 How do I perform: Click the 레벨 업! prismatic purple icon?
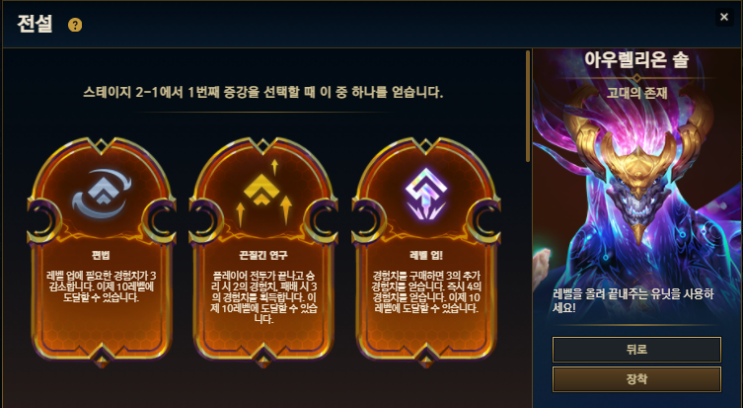point(426,195)
